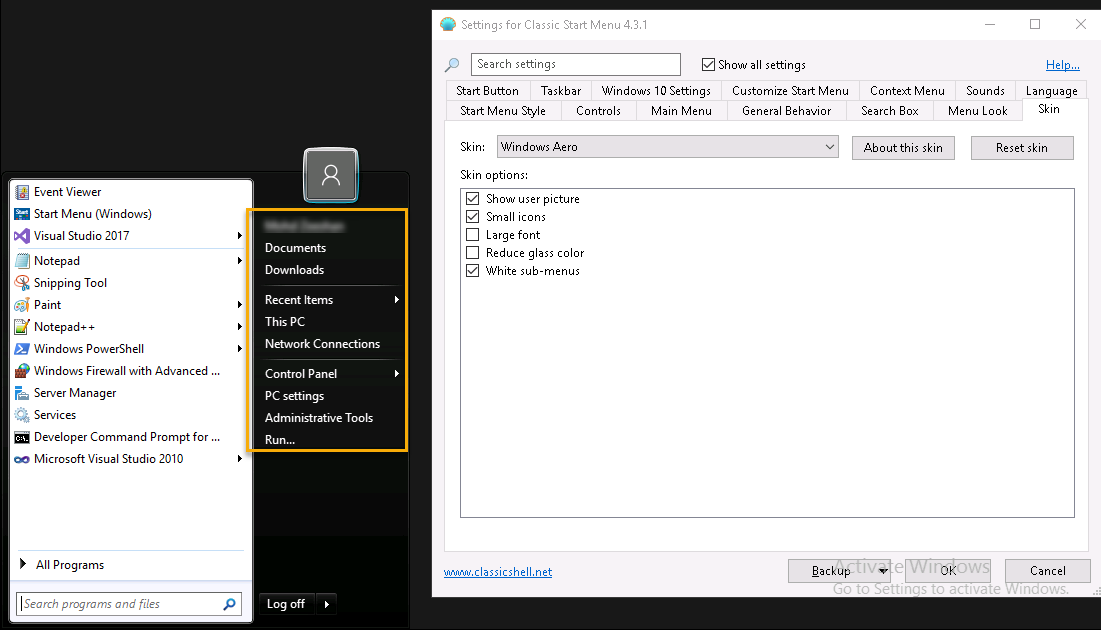Click the Microsoft Visual Studio 2010 icon
The height and width of the screenshot is (630, 1101).
(22, 459)
